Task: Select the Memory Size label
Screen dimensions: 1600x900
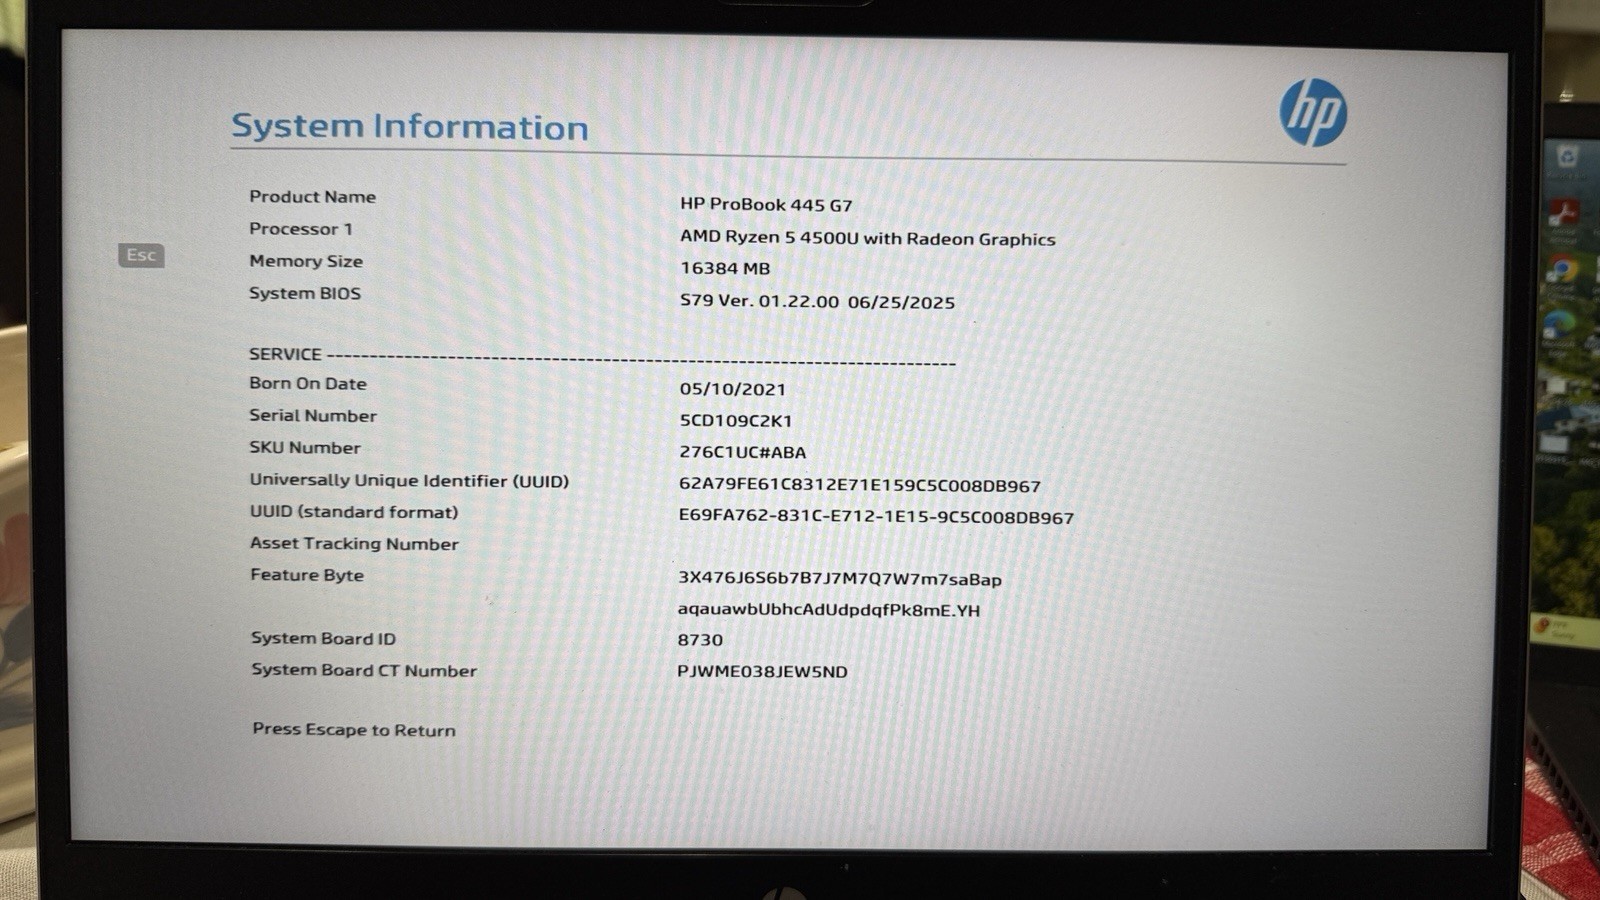Action: (x=306, y=261)
